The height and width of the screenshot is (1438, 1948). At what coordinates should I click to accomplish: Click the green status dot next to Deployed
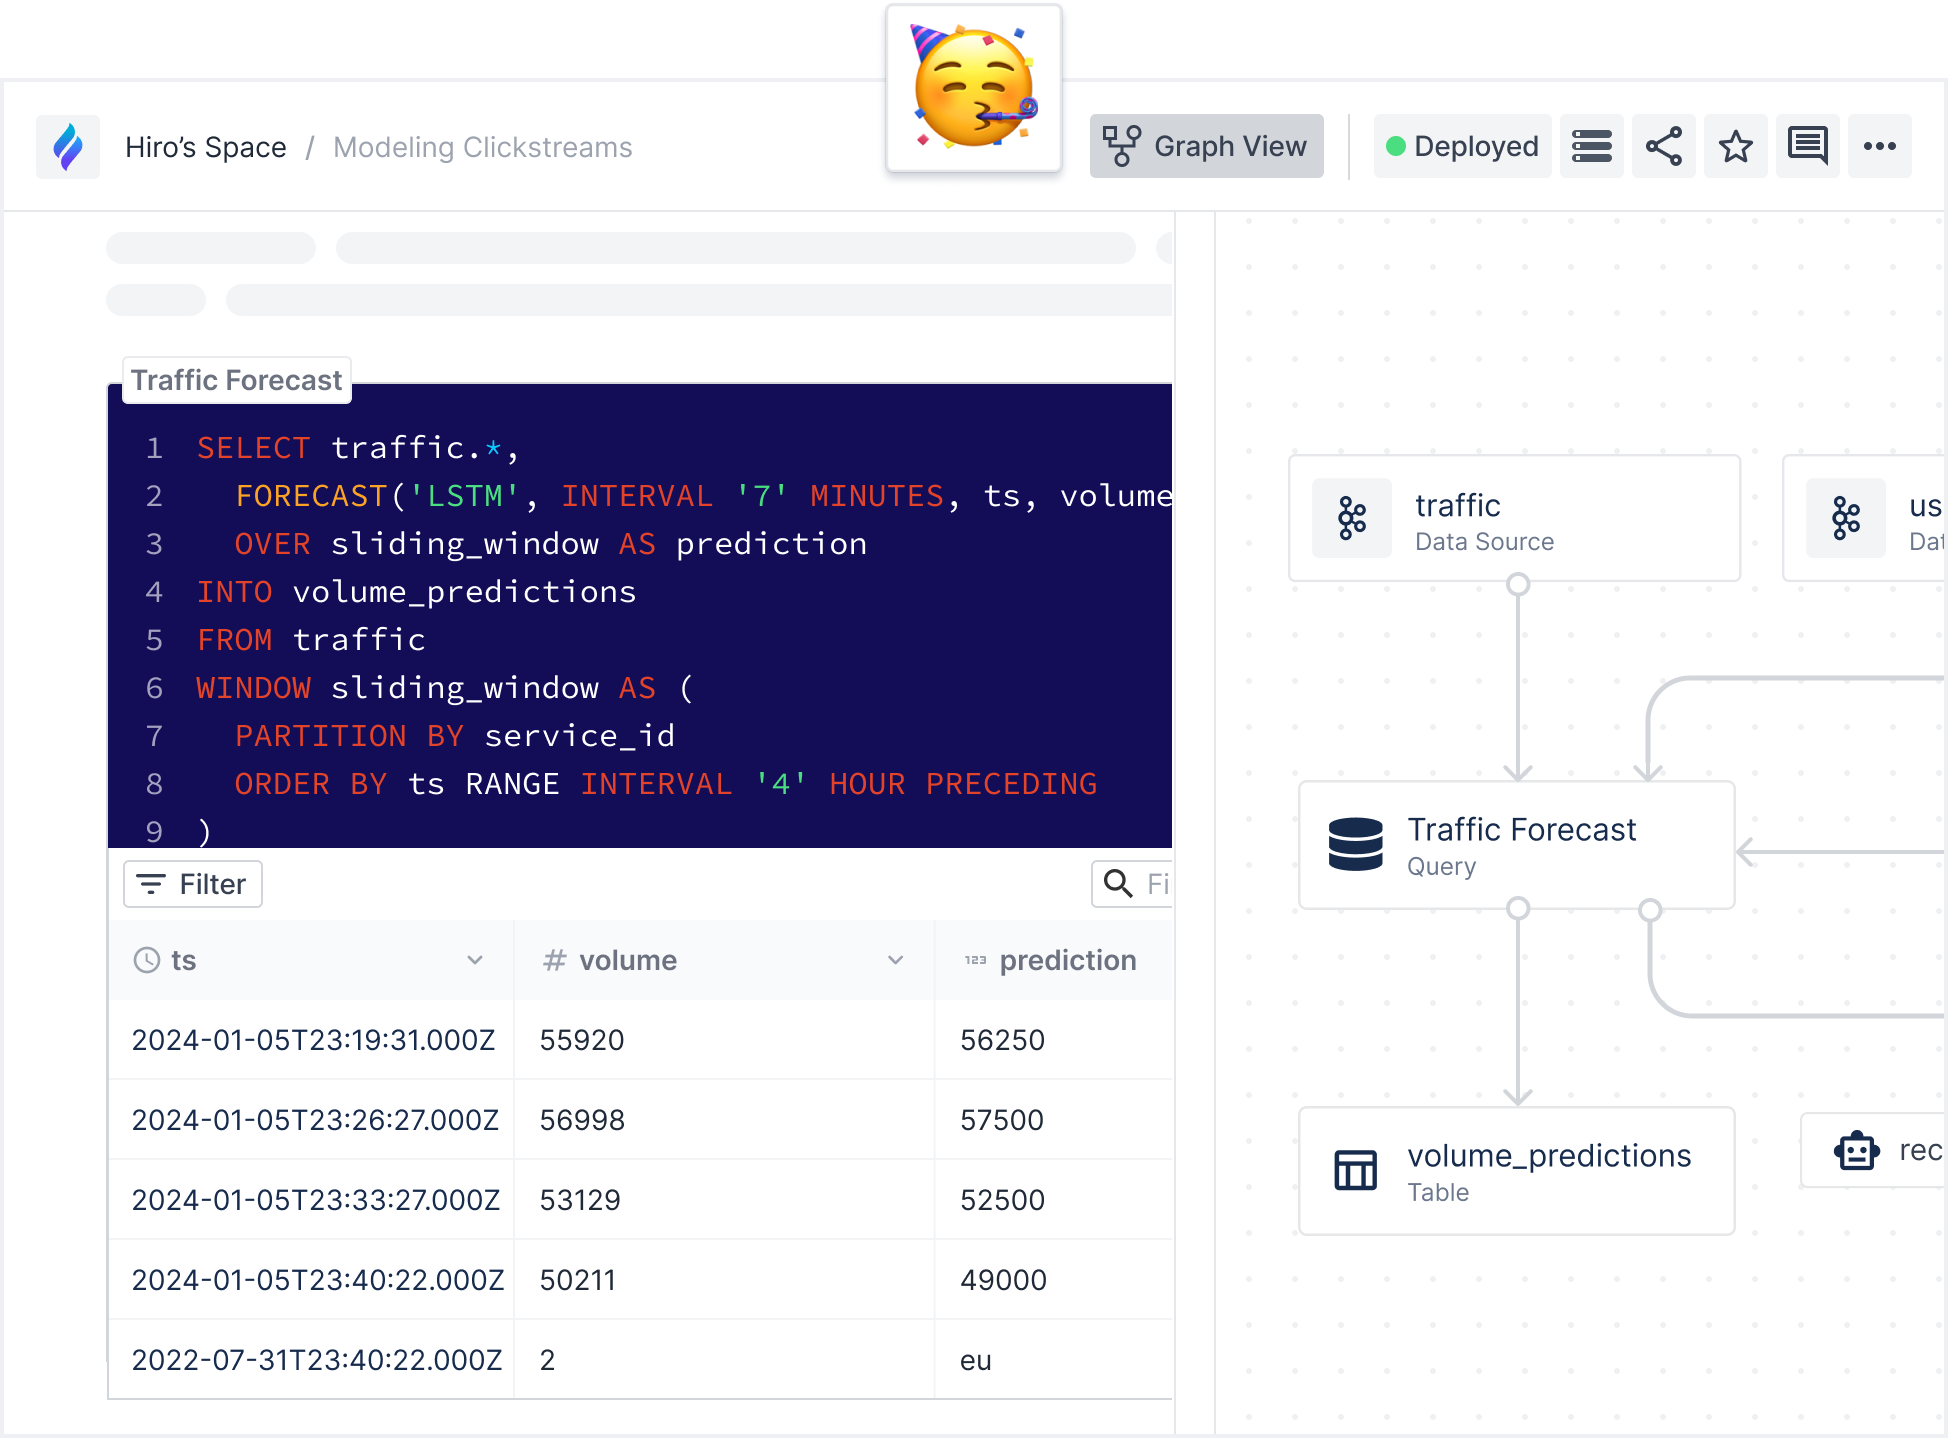pos(1398,146)
